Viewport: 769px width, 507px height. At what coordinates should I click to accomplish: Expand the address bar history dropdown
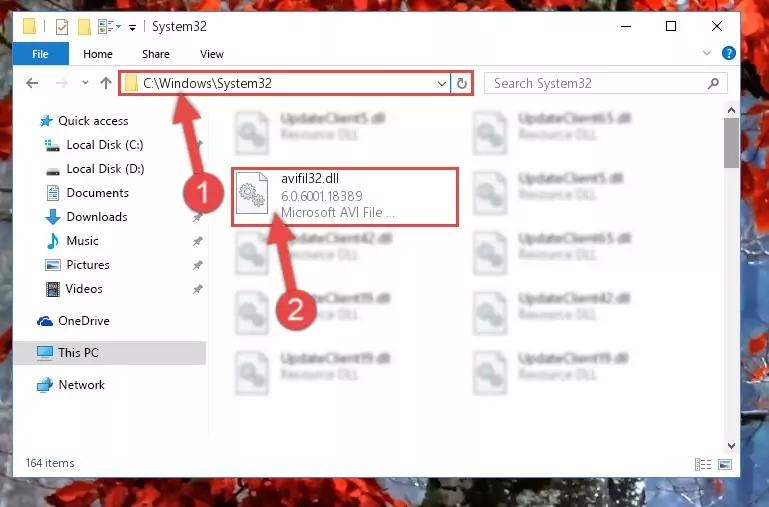click(442, 84)
